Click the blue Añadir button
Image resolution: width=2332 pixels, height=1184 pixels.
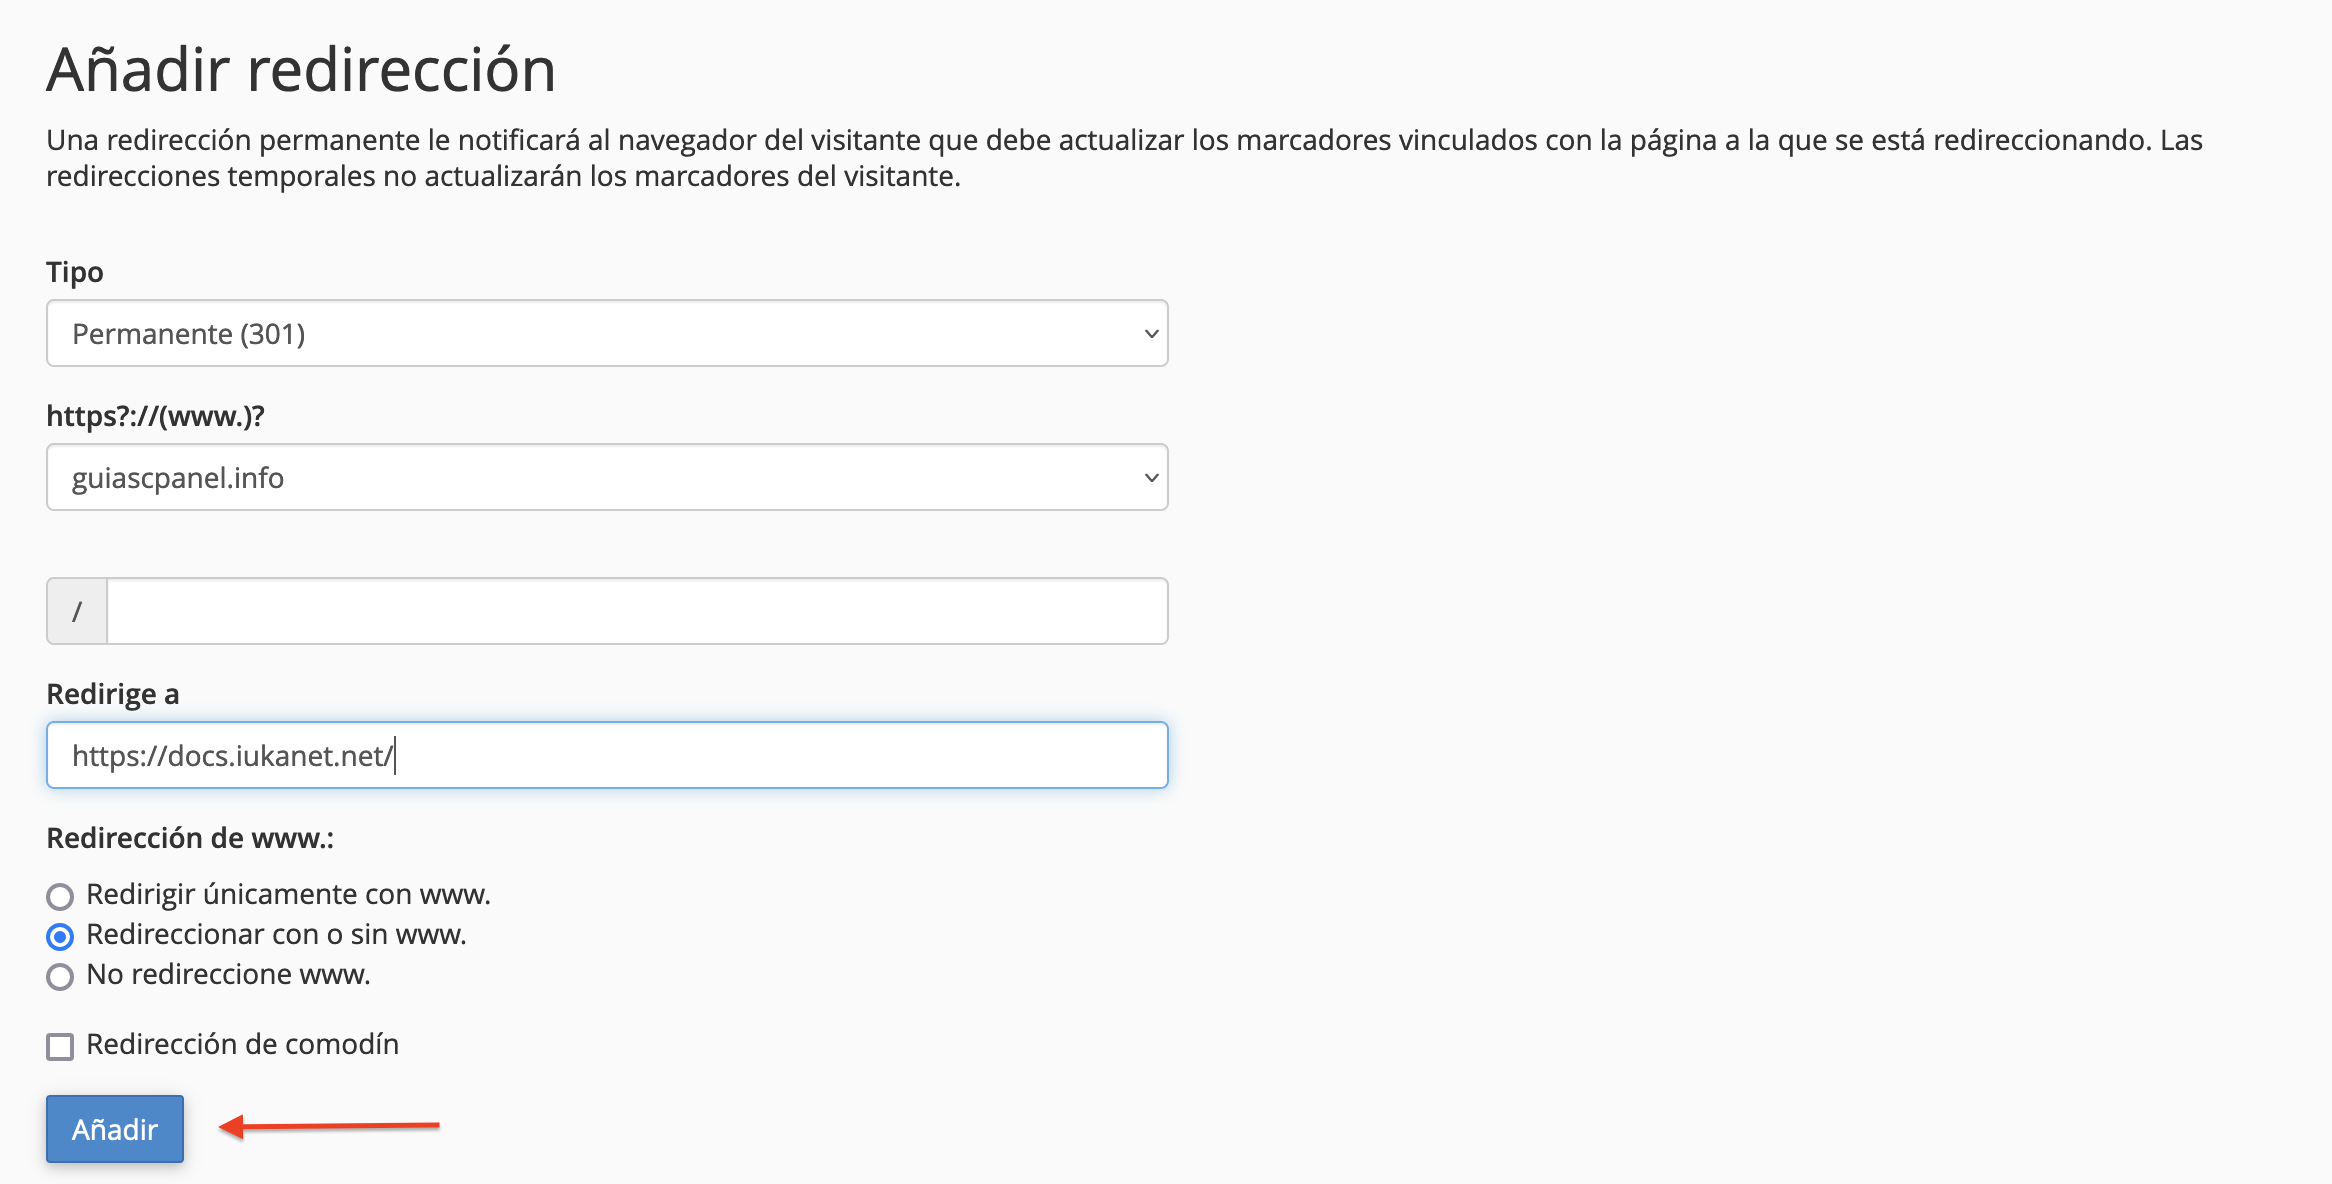coord(115,1129)
